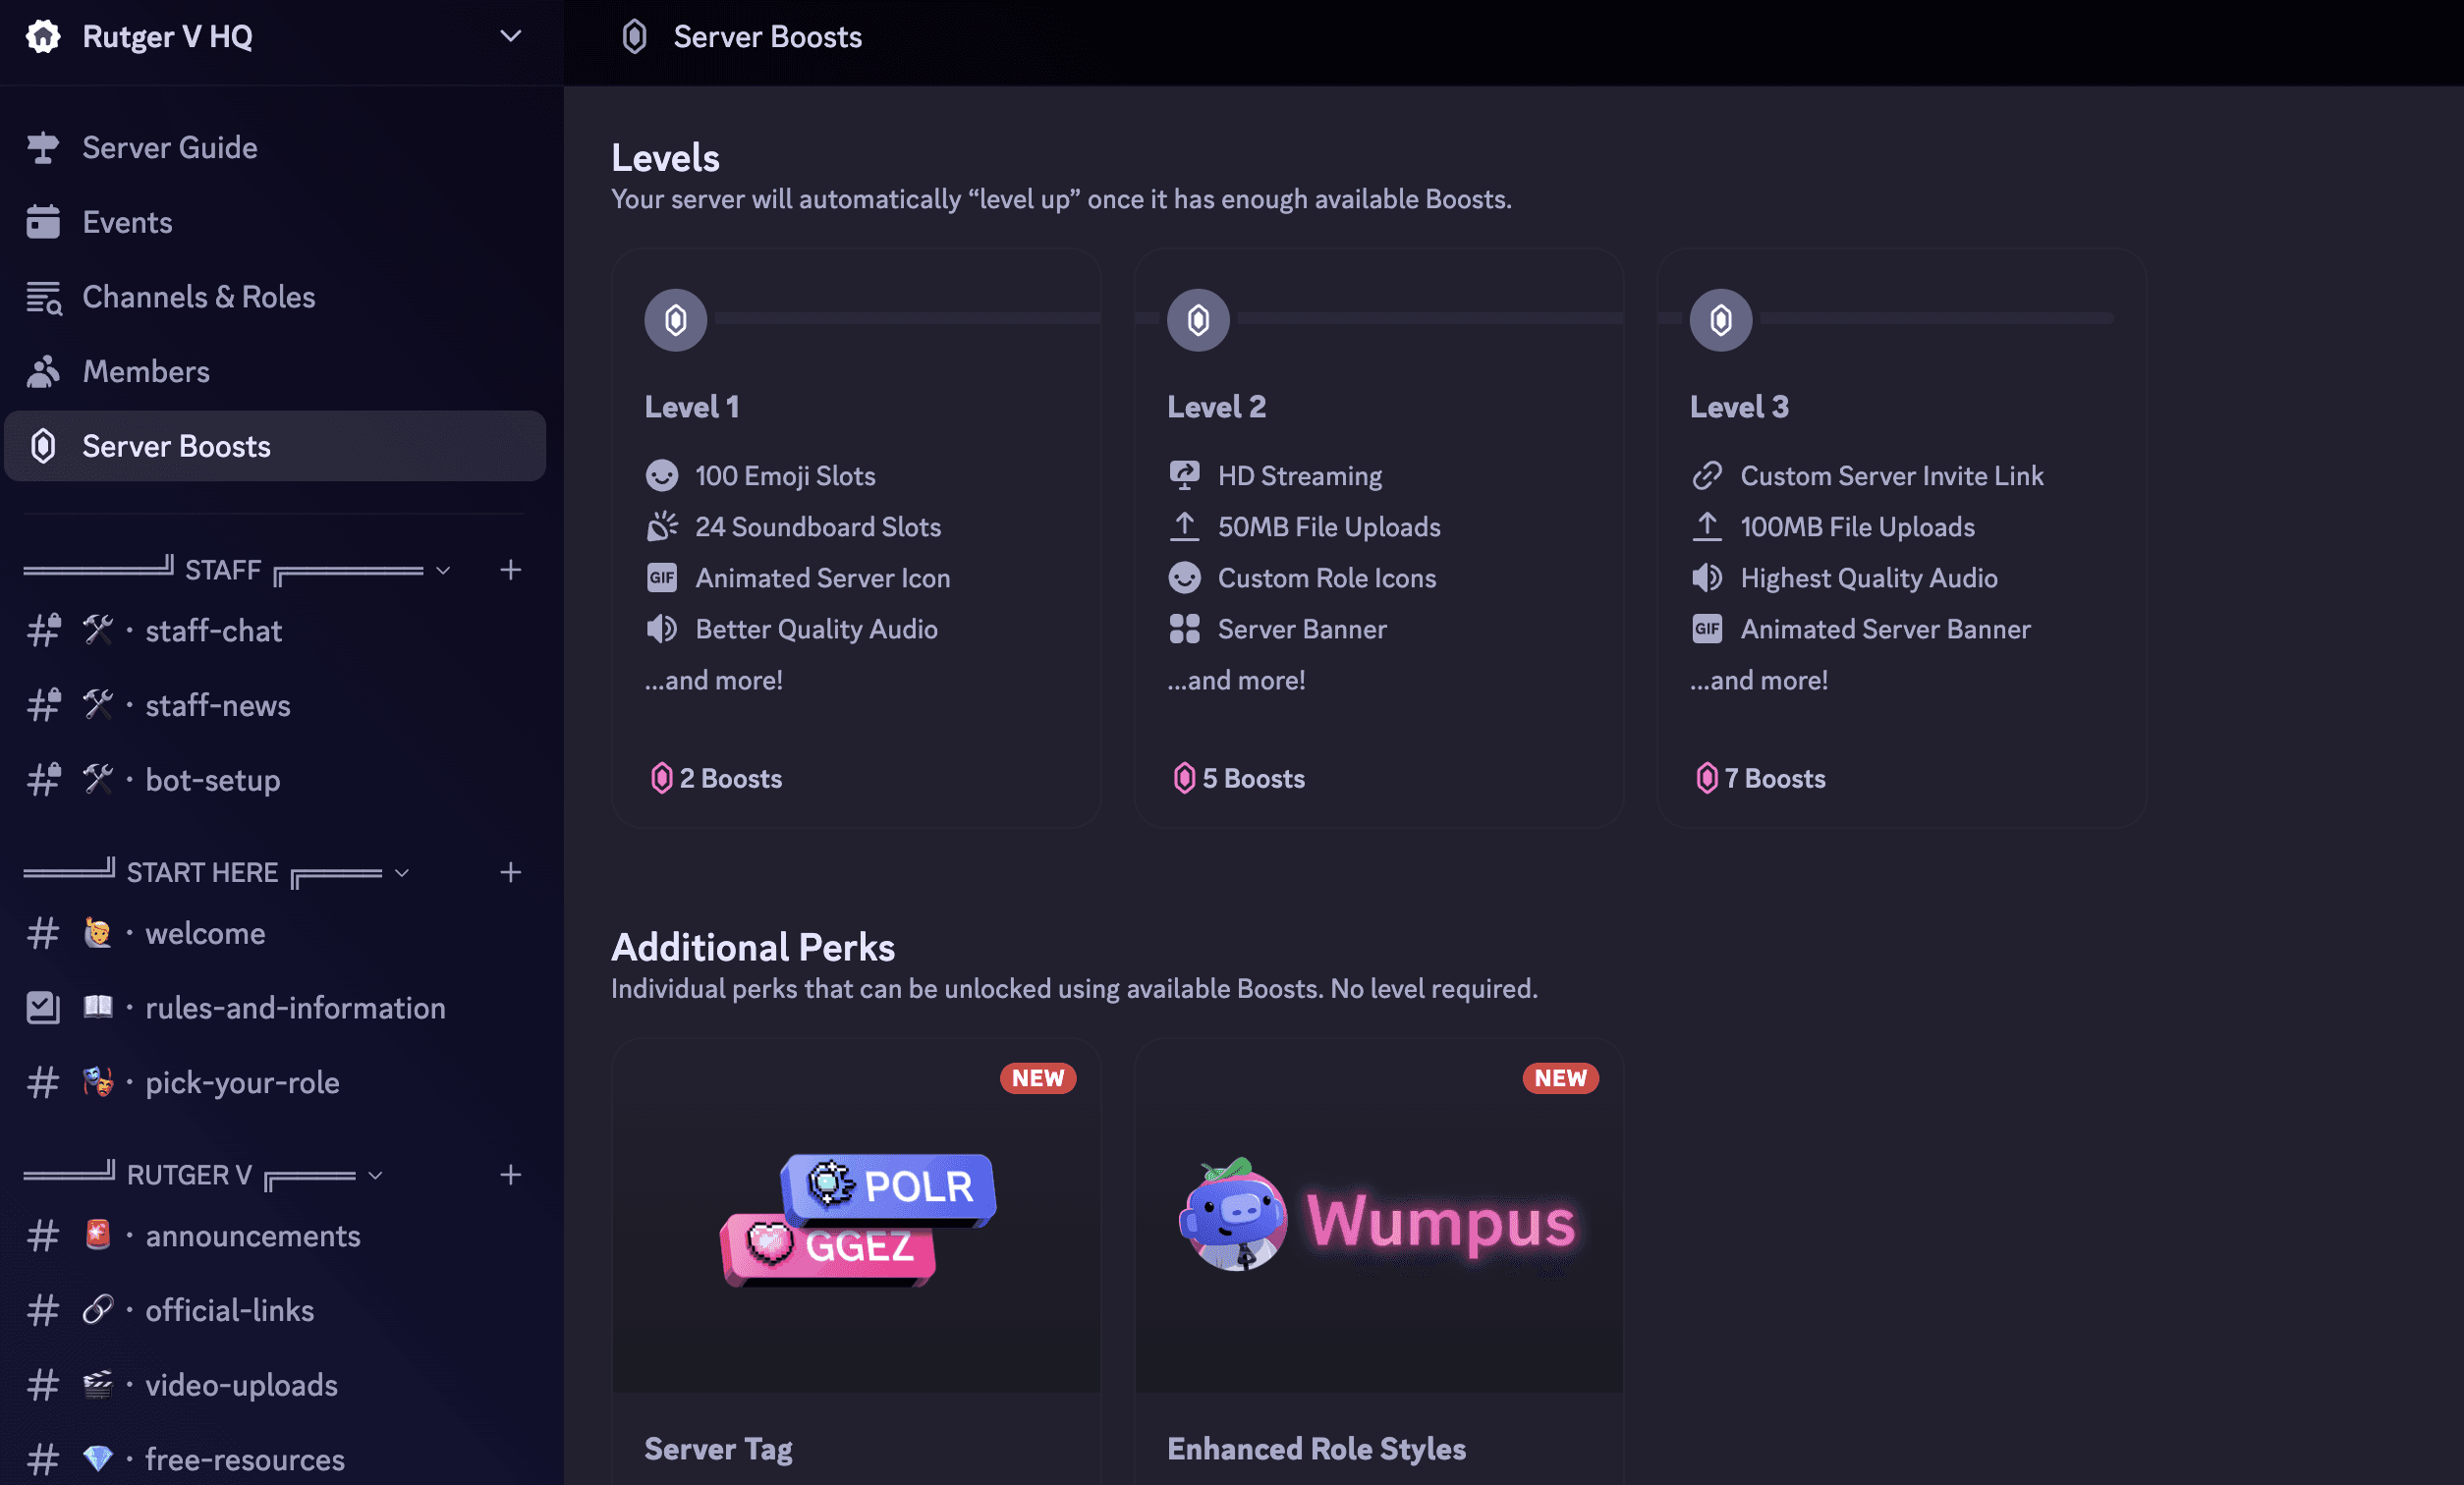This screenshot has height=1485, width=2464.
Task: Click the Level 1 boost badge icon
Action: tap(676, 320)
